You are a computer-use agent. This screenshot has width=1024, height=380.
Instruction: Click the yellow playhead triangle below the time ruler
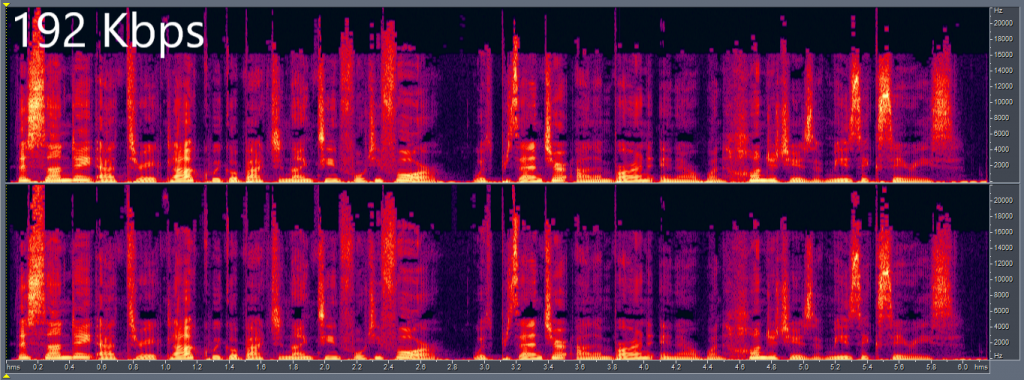(x=7, y=375)
